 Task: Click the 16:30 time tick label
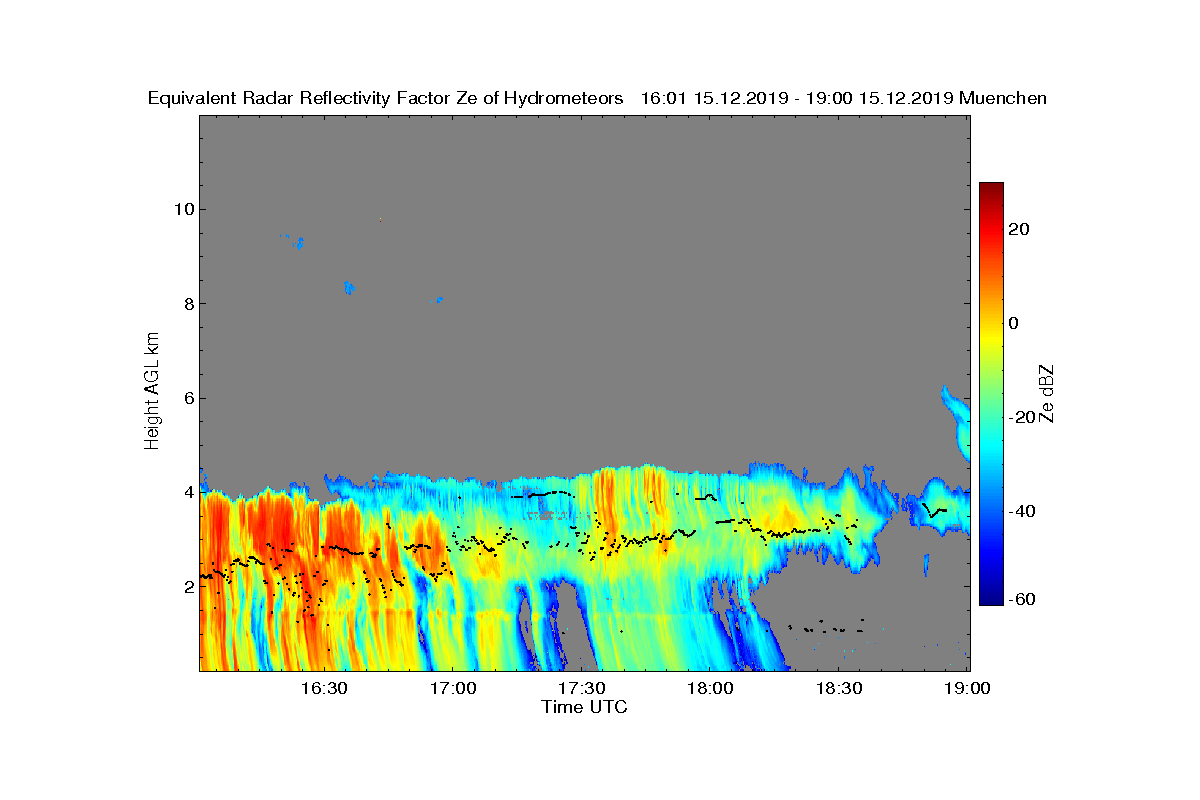pos(323,688)
